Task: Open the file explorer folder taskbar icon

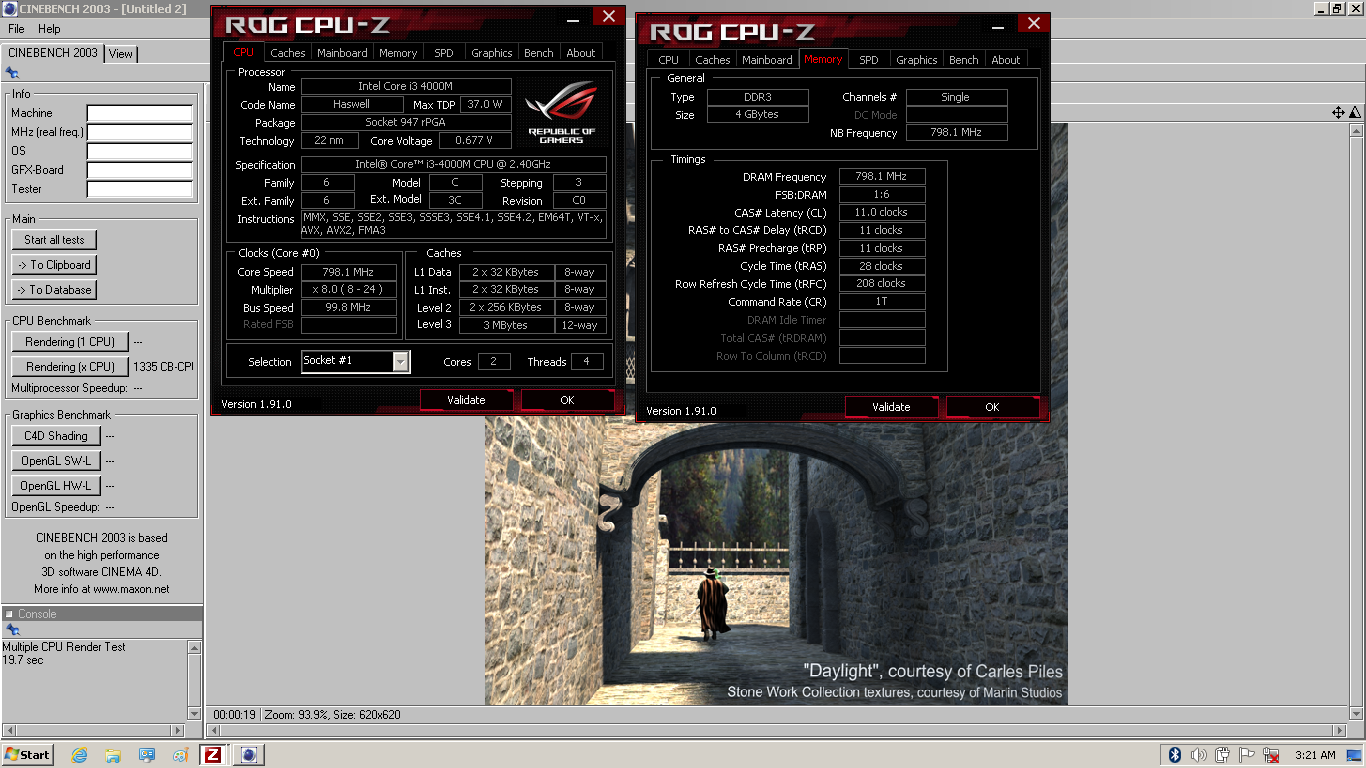Action: point(113,755)
